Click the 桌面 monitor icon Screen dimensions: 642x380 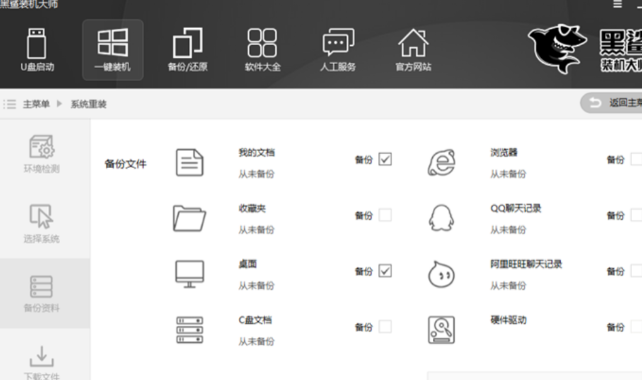pos(189,274)
